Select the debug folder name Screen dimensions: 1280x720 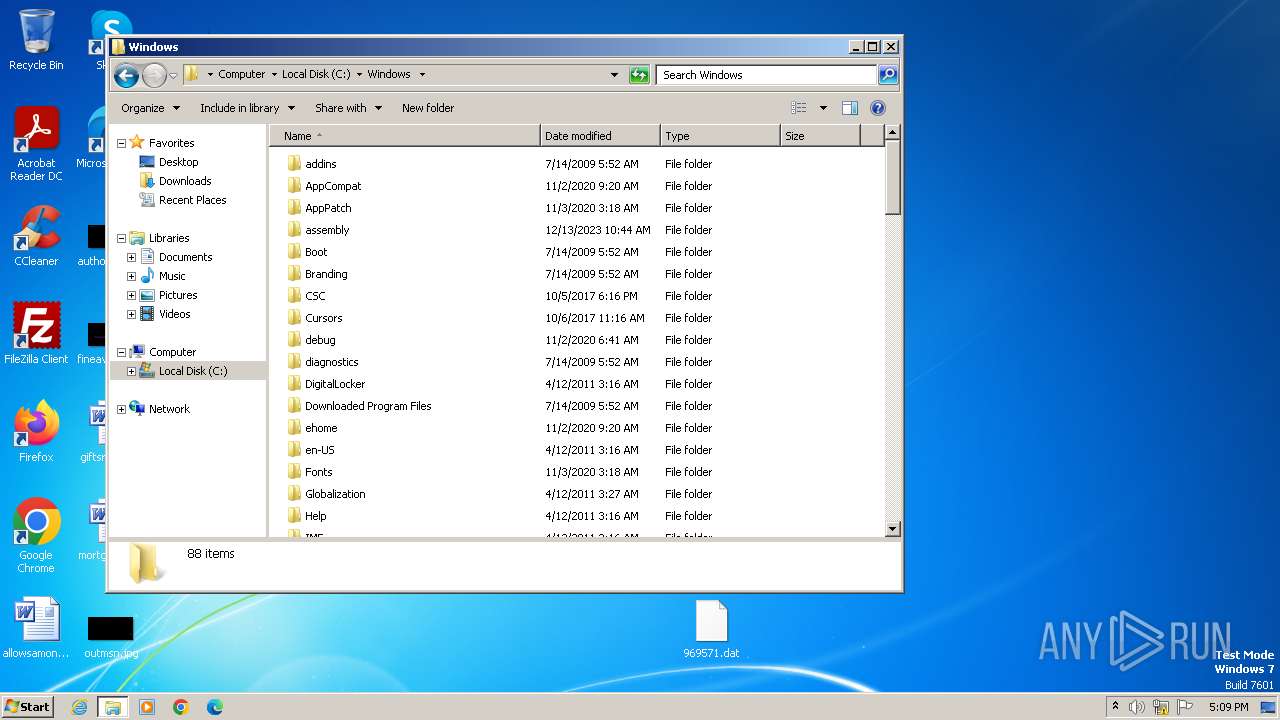pyautogui.click(x=320, y=340)
